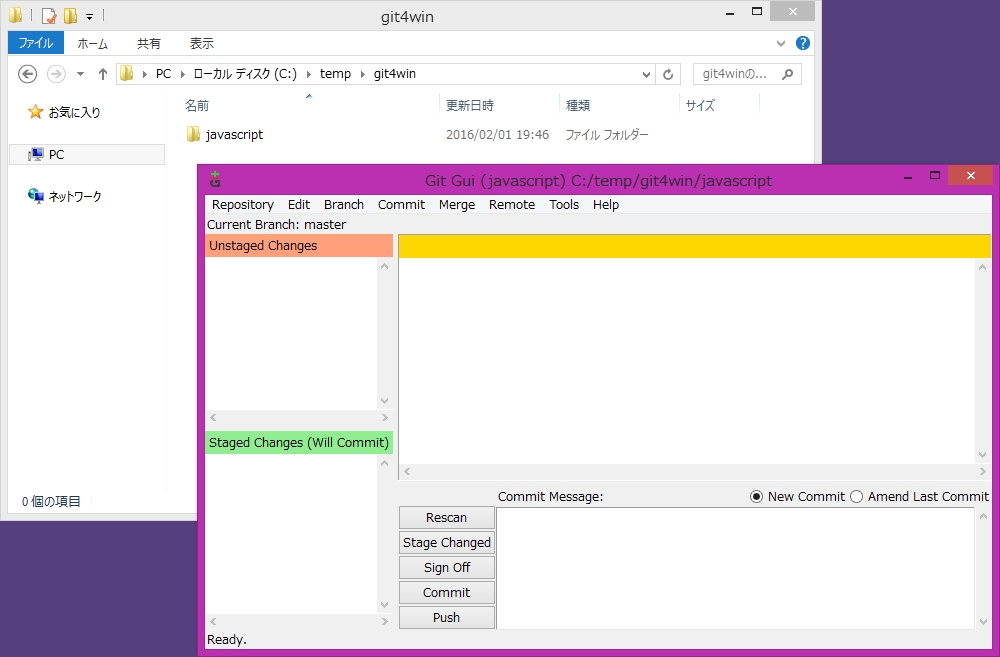Image resolution: width=1000 pixels, height=657 pixels.
Task: Click the date 2016/02/01 19:46 cell
Action: pyautogui.click(x=497, y=135)
